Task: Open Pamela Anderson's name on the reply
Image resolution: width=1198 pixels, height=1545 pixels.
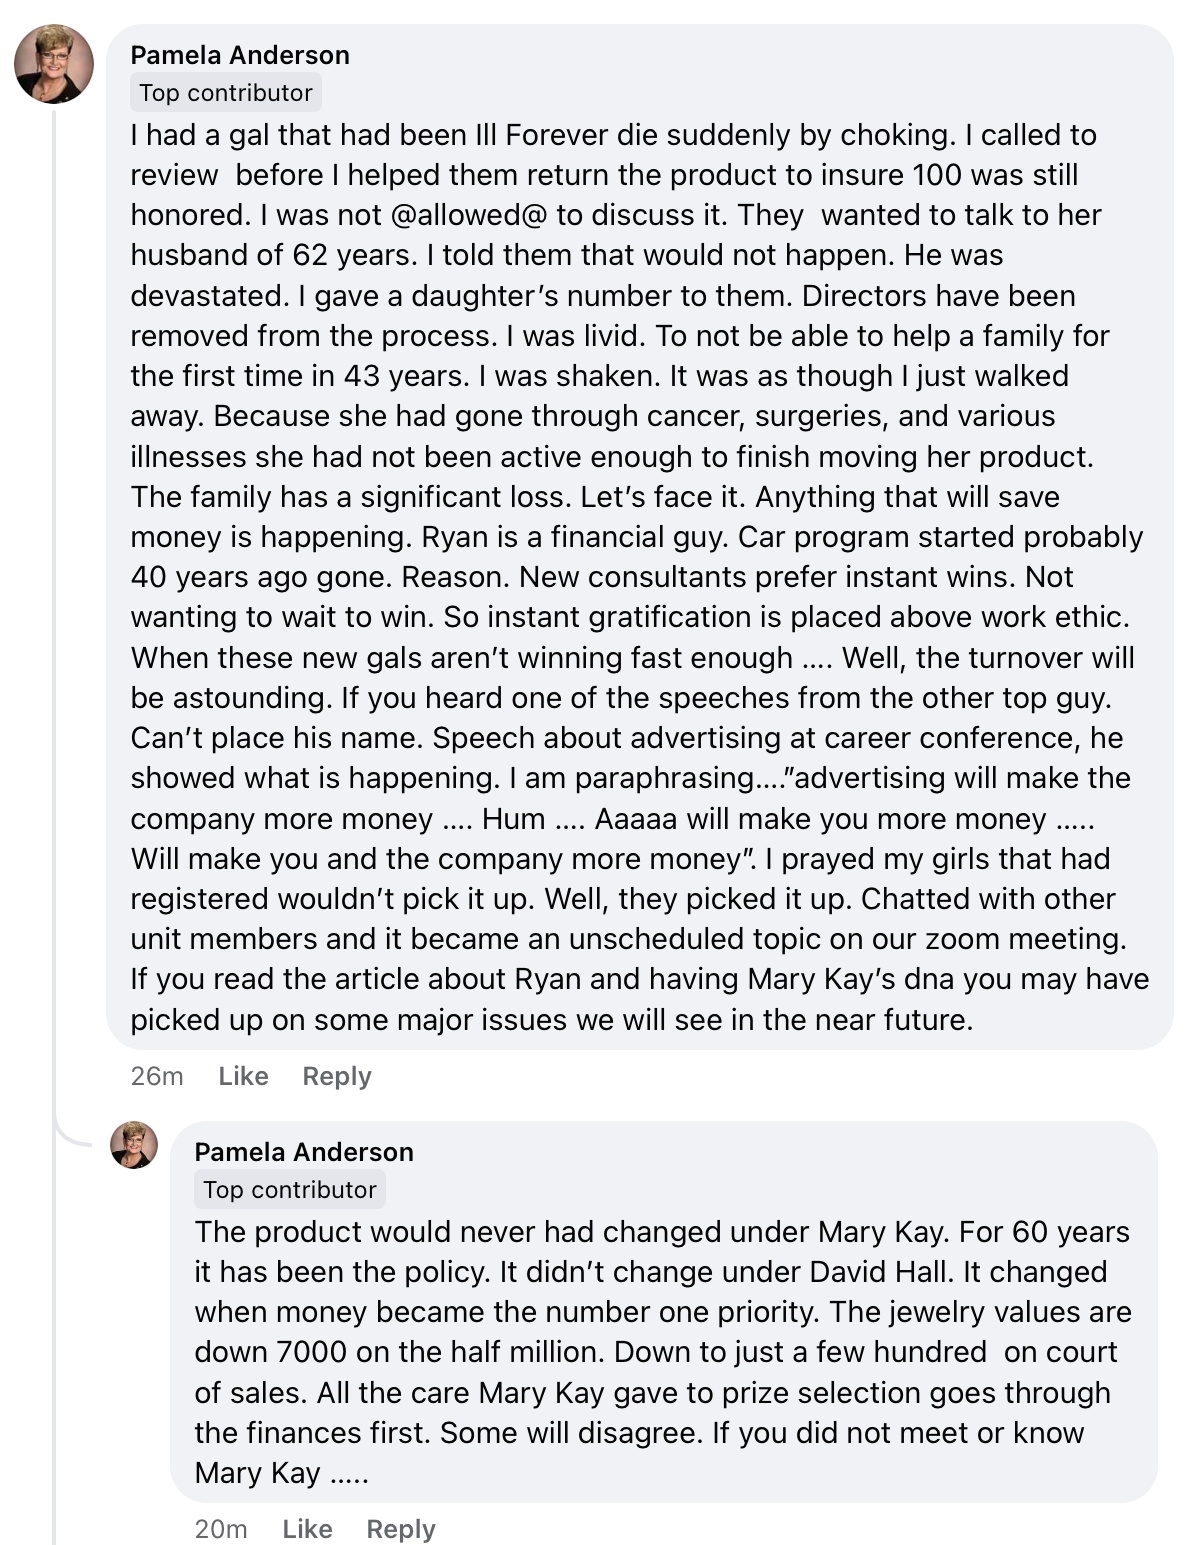Action: coord(304,1152)
